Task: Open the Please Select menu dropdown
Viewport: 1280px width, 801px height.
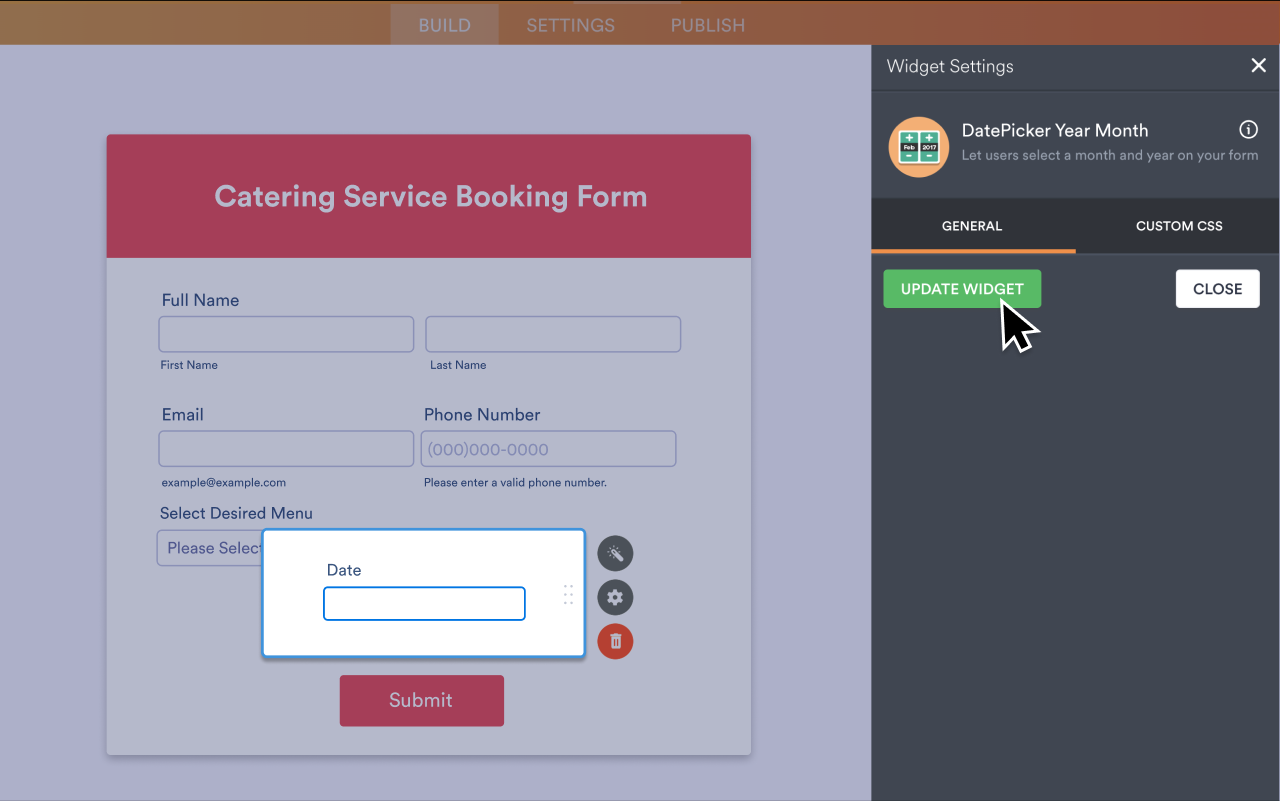Action: tap(211, 547)
